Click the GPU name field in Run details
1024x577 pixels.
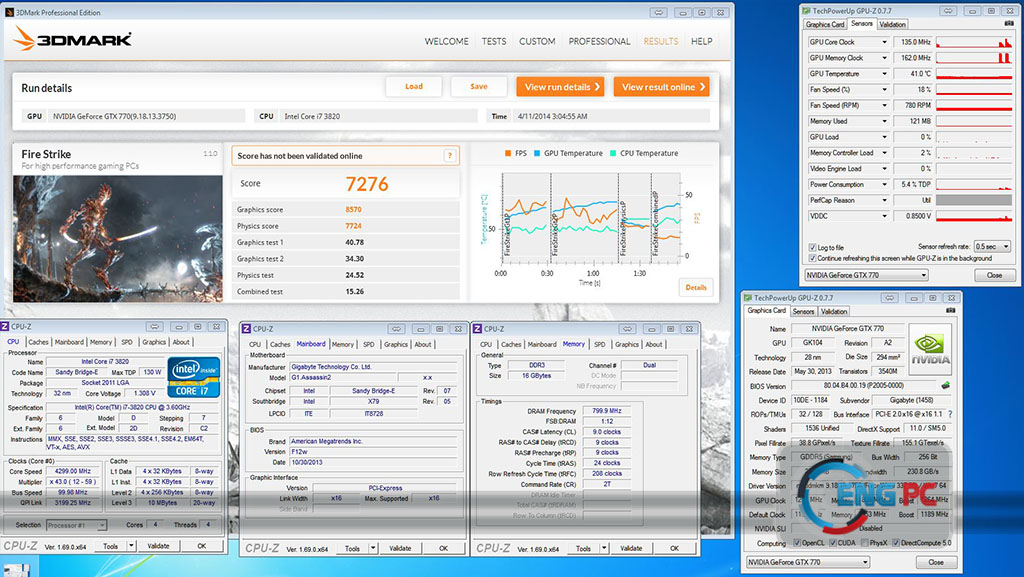(146, 116)
